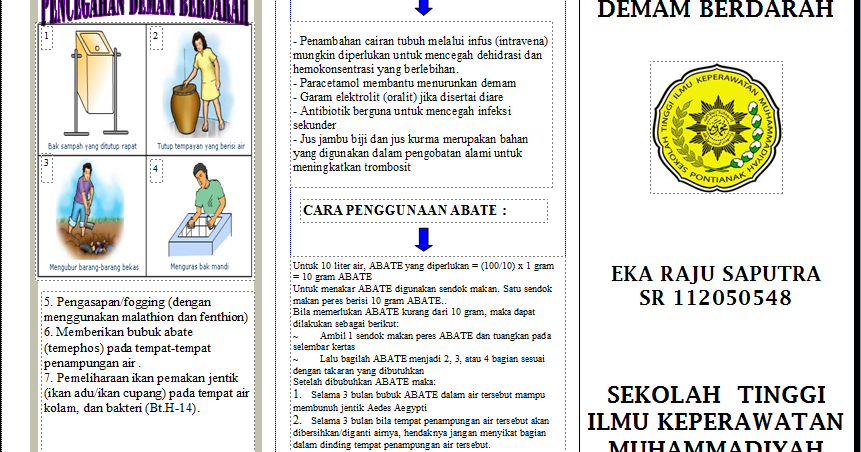This screenshot has height=452, width=861.
Task: Click the 'PENCEGAHAN DEMAM BERDARAH' WordArt title
Action: [144, 11]
